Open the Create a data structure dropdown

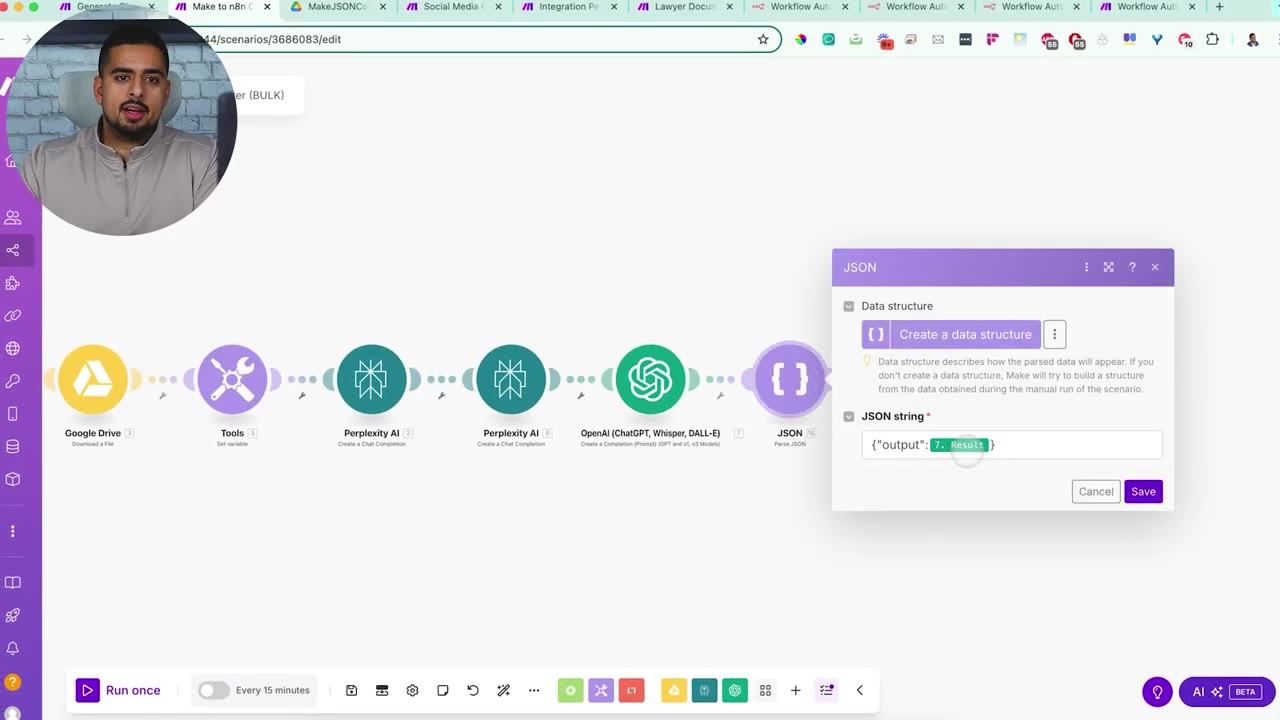click(951, 334)
